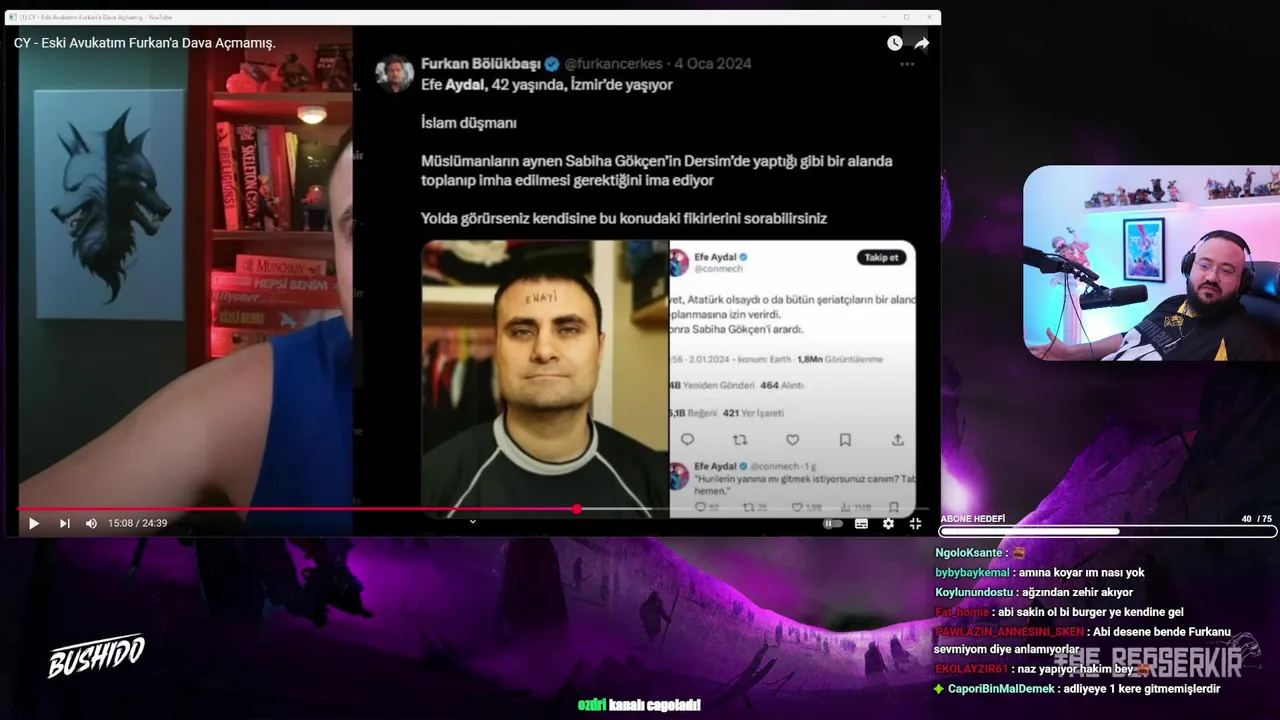The height and width of the screenshot is (720, 1280).
Task: Click the Watch later clock icon
Action: 894,43
